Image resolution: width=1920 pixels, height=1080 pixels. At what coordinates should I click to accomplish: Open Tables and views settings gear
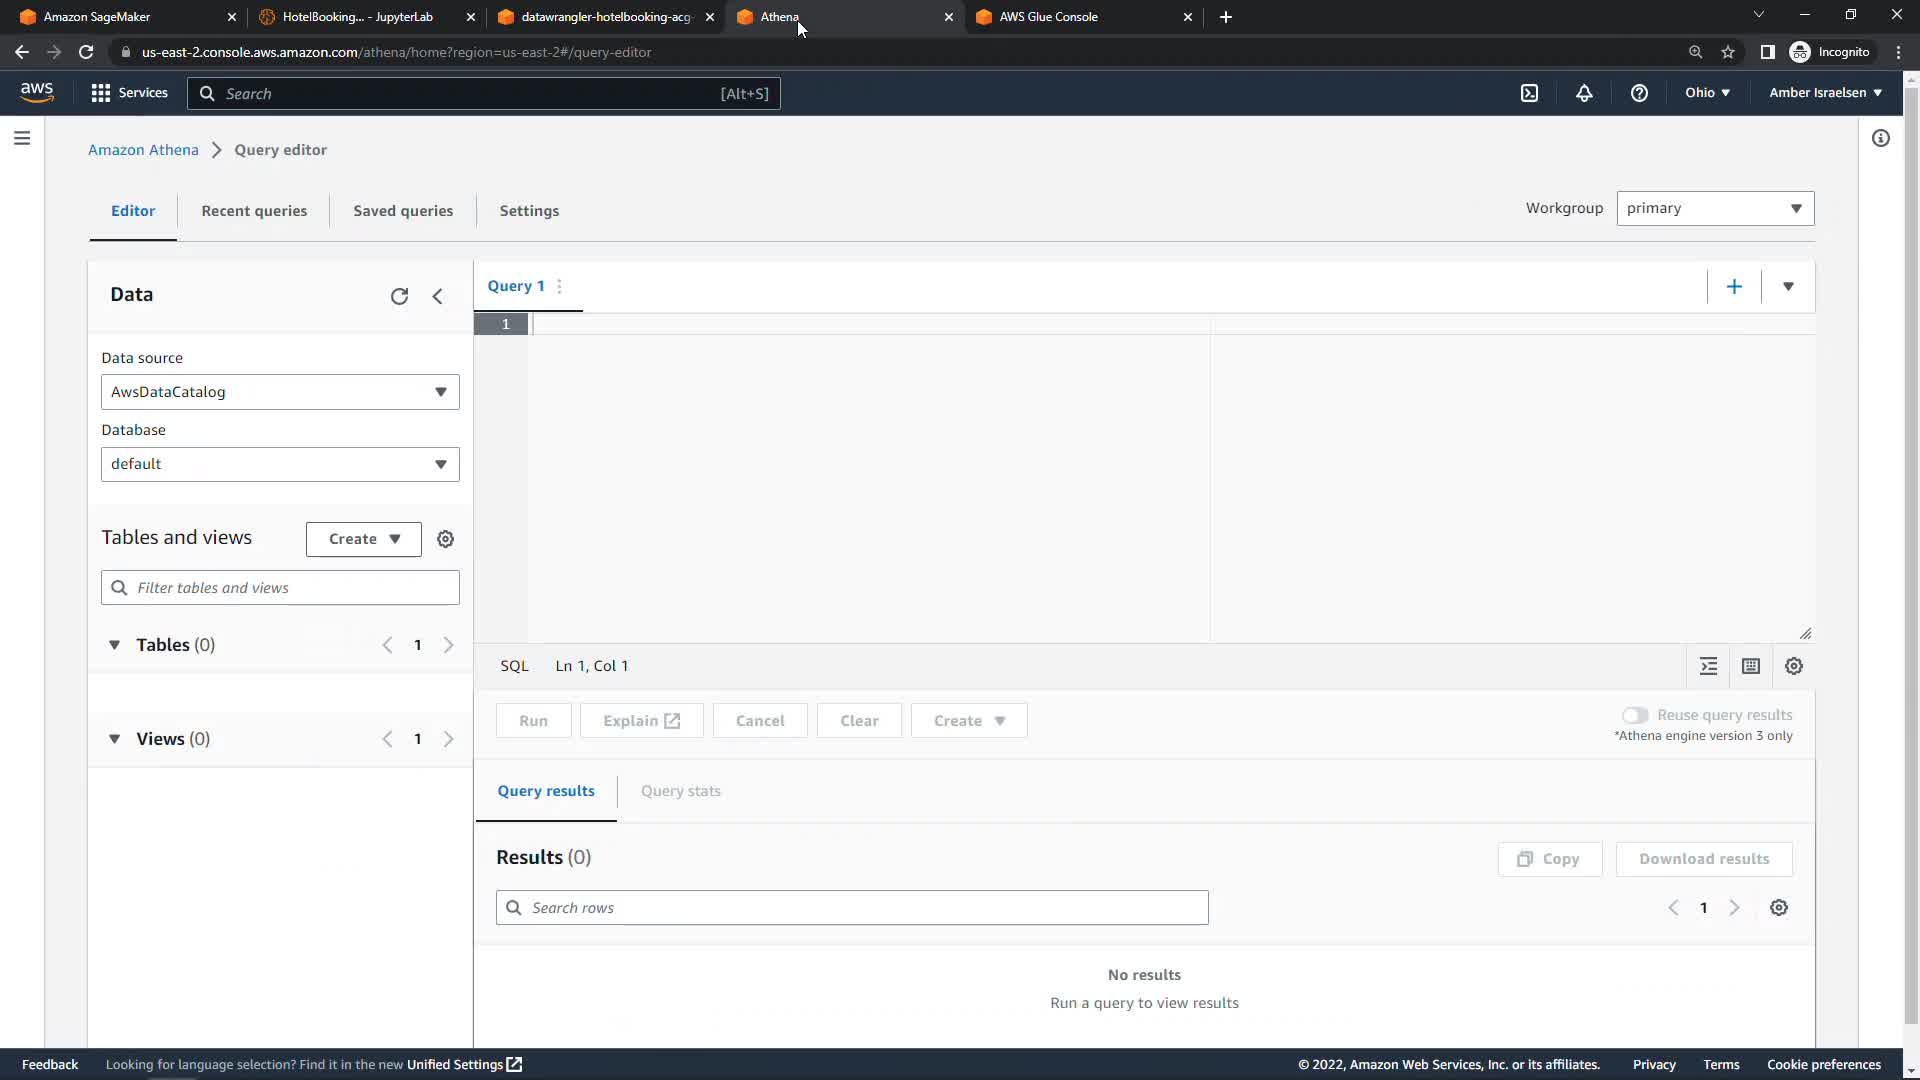(x=446, y=539)
